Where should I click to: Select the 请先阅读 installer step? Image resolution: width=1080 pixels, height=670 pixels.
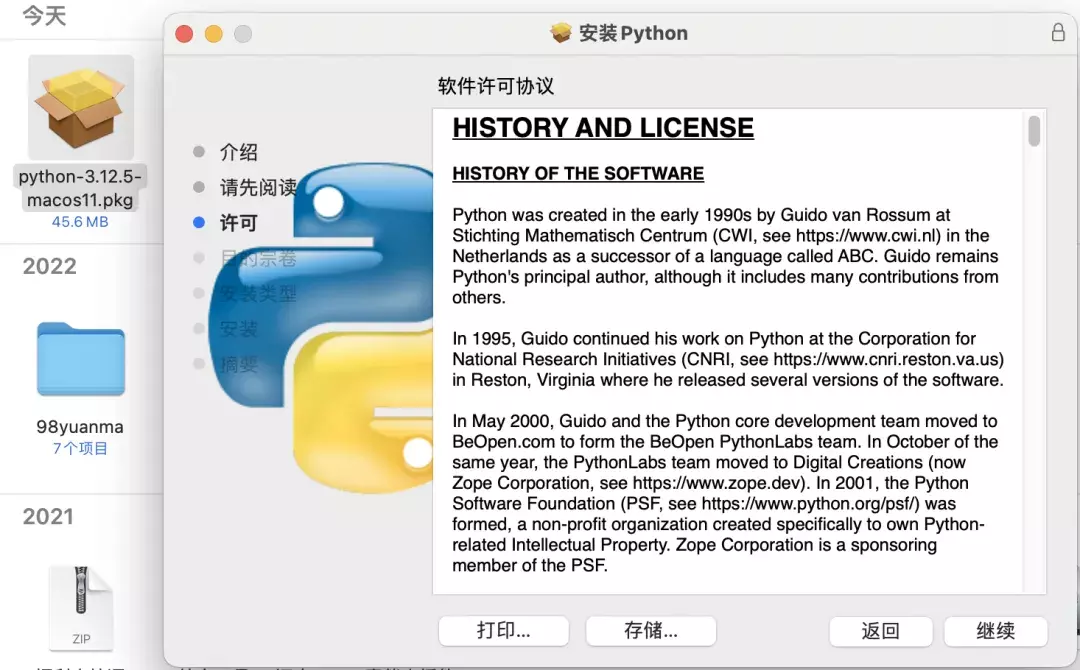click(x=258, y=187)
